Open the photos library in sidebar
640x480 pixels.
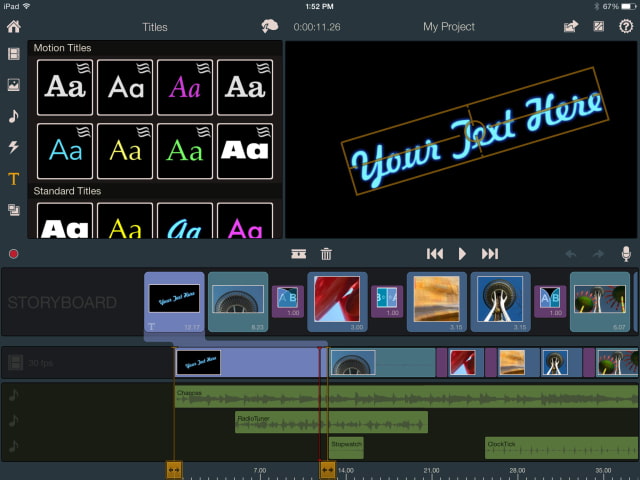tap(14, 85)
